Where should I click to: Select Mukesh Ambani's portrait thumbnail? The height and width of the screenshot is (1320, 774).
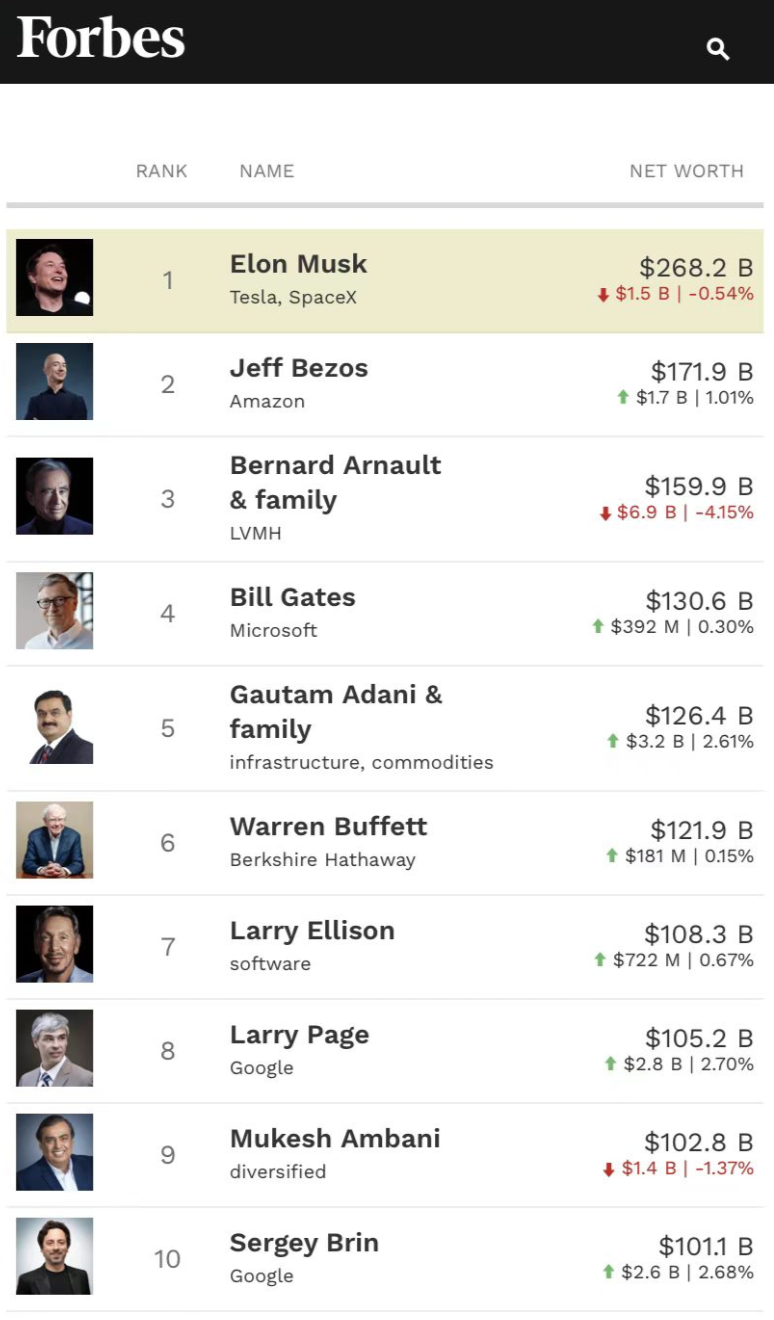(x=55, y=1153)
